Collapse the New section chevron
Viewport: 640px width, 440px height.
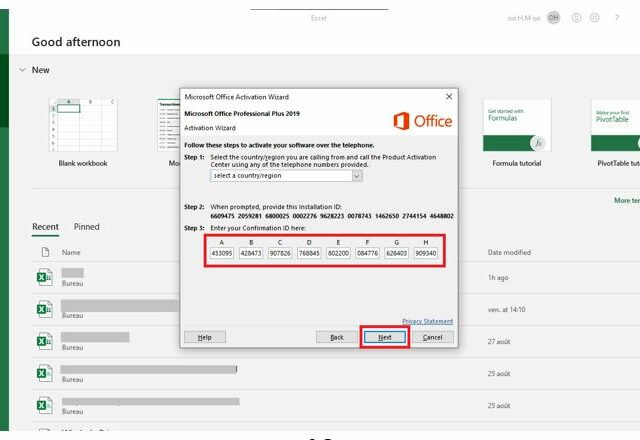(22, 70)
